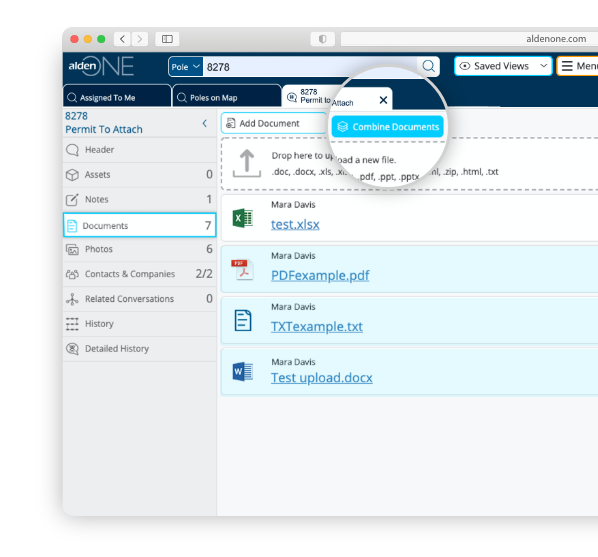Screen dimensions: 598x557
Task: Close the 8278 Permit to Attach tab
Action: (383, 100)
